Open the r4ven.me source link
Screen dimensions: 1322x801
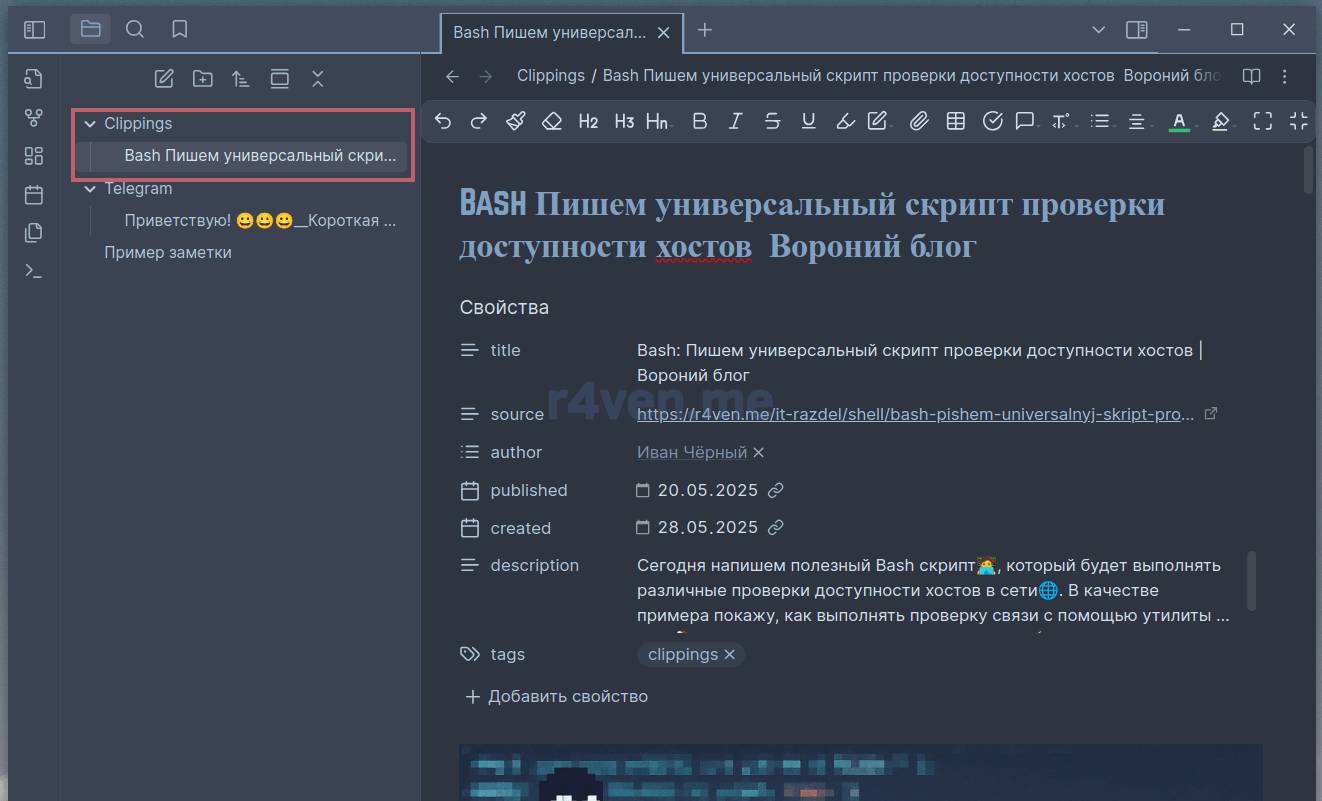(x=915, y=414)
